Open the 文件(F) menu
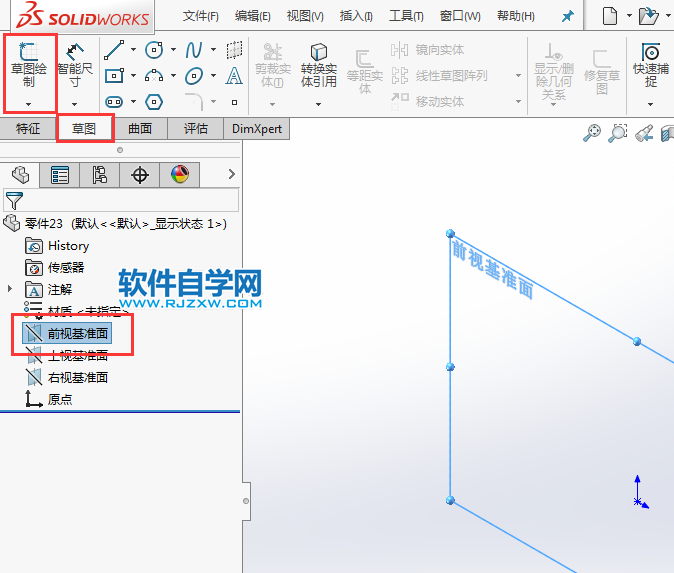Screen dimensions: 674x573 click(201, 16)
